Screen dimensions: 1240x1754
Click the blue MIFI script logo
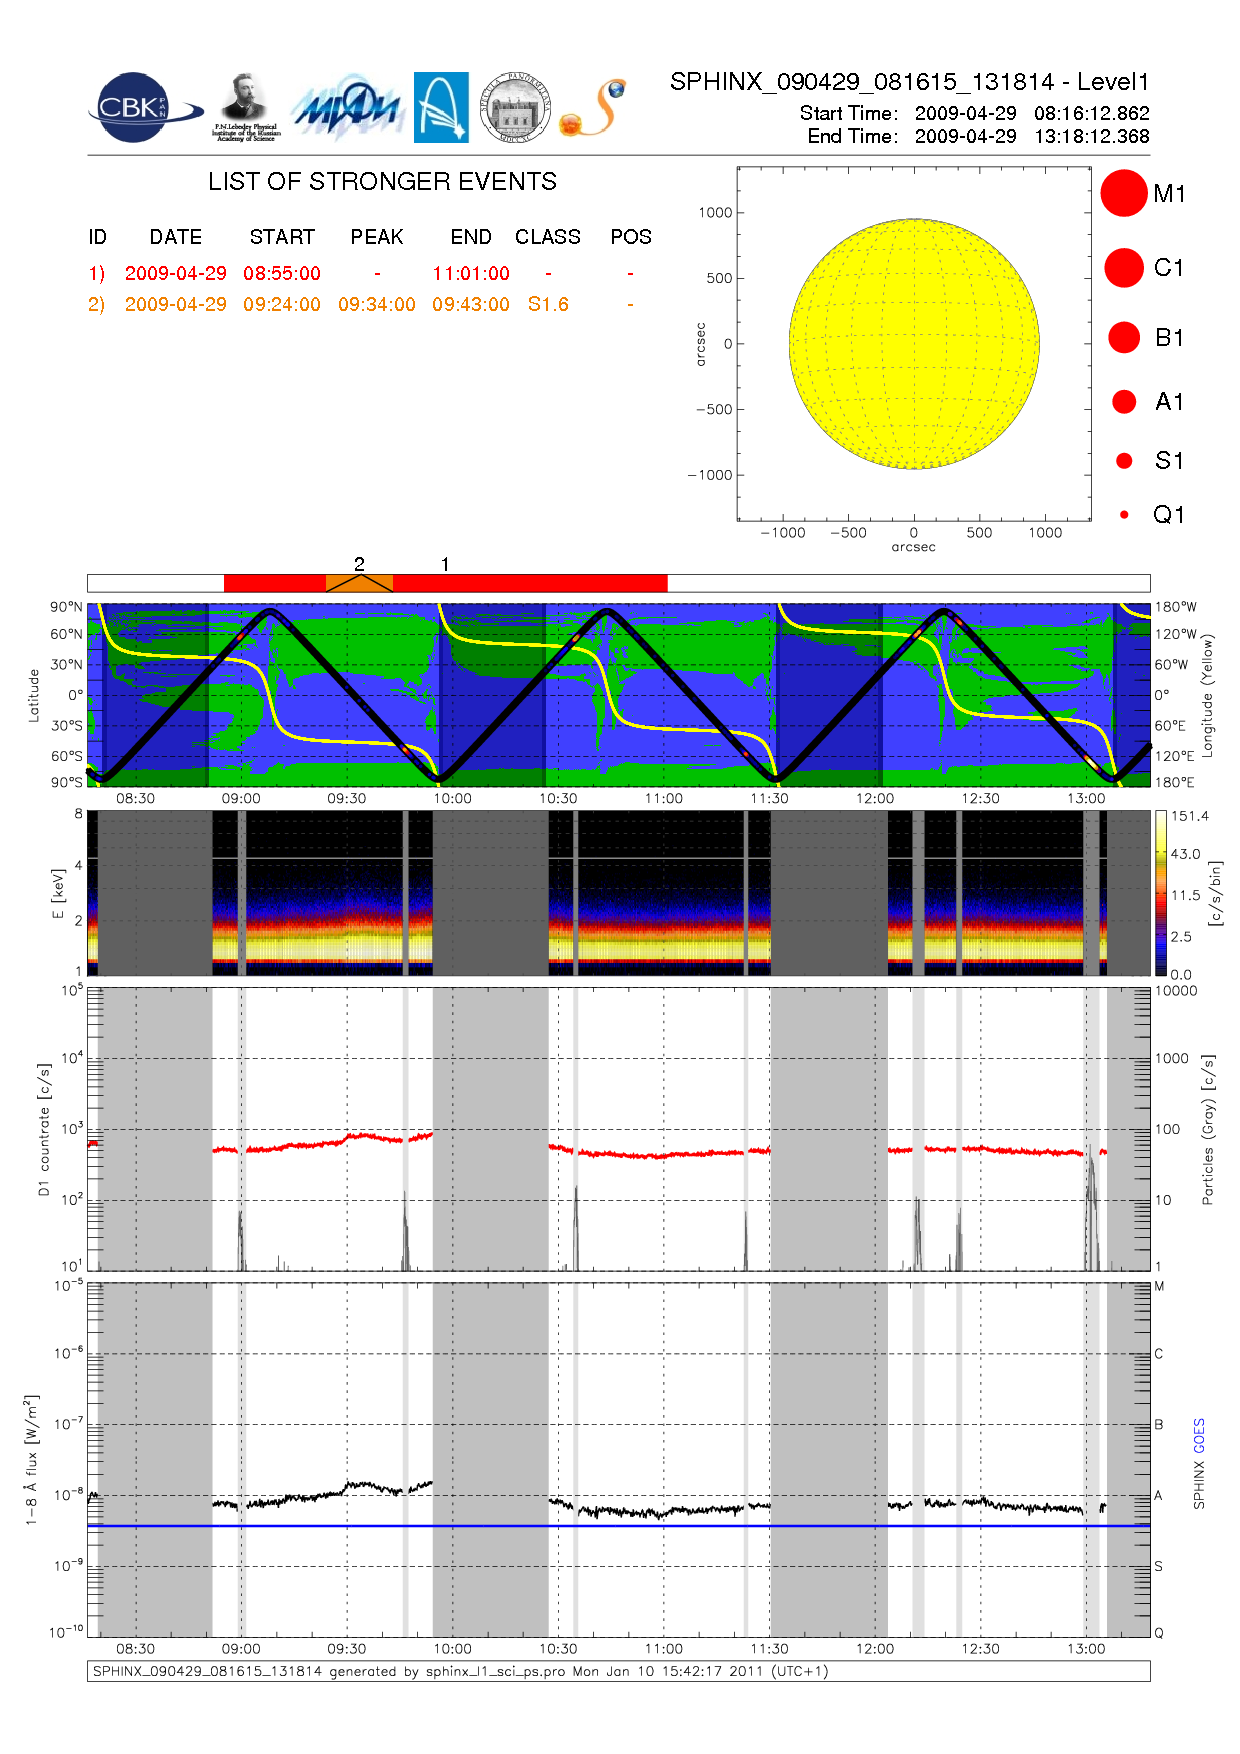click(347, 107)
